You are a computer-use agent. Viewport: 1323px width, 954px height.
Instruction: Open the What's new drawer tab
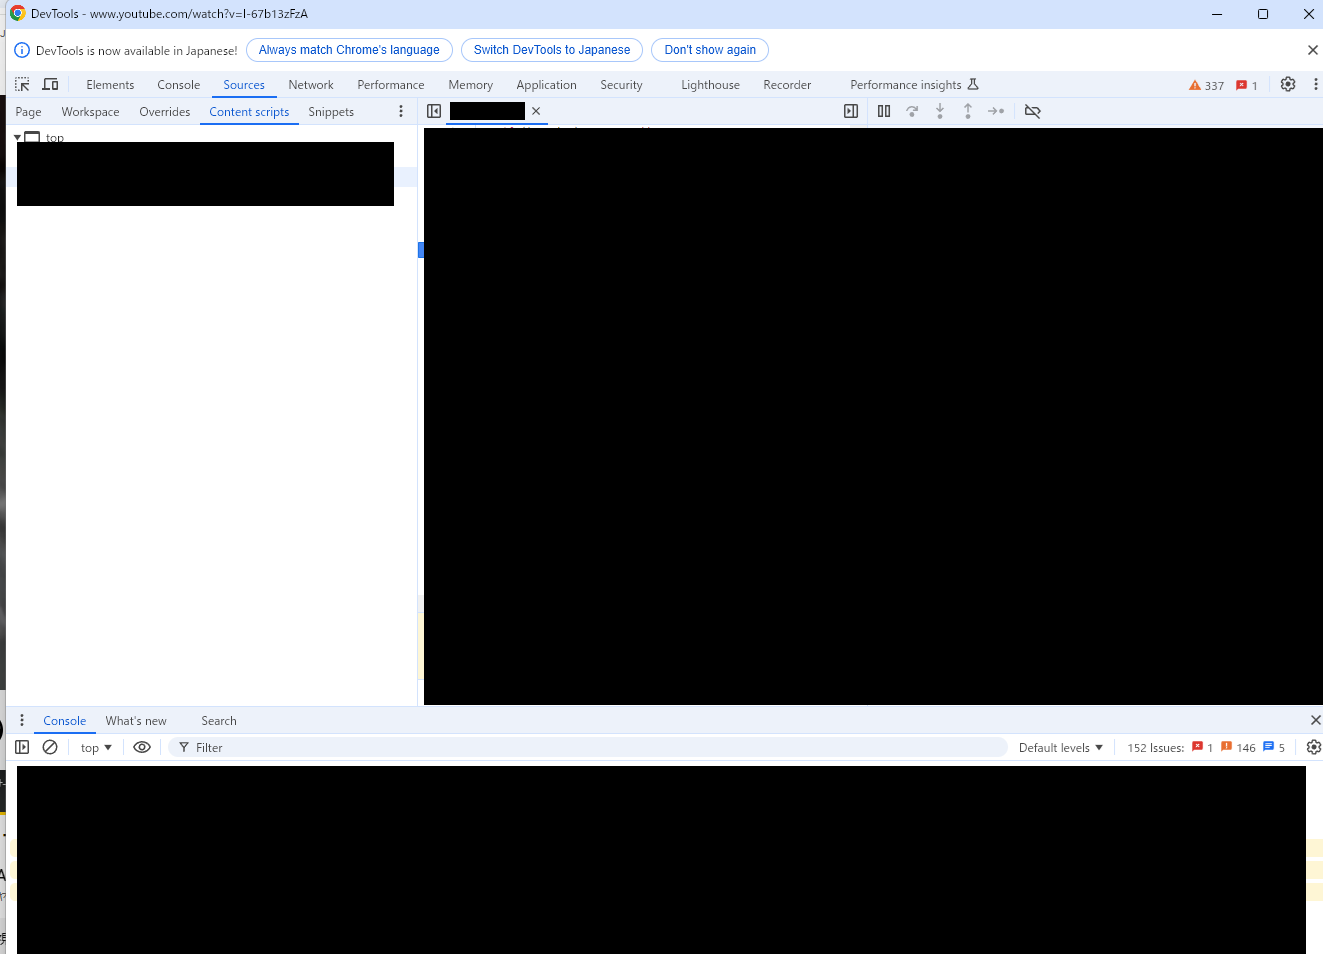136,720
